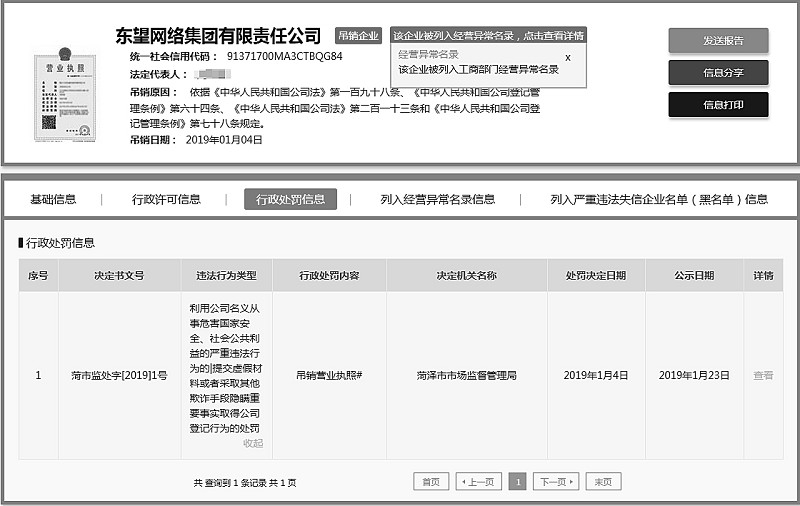Click the 吊销企业 status badge
The image size is (800, 506).
coord(358,36)
